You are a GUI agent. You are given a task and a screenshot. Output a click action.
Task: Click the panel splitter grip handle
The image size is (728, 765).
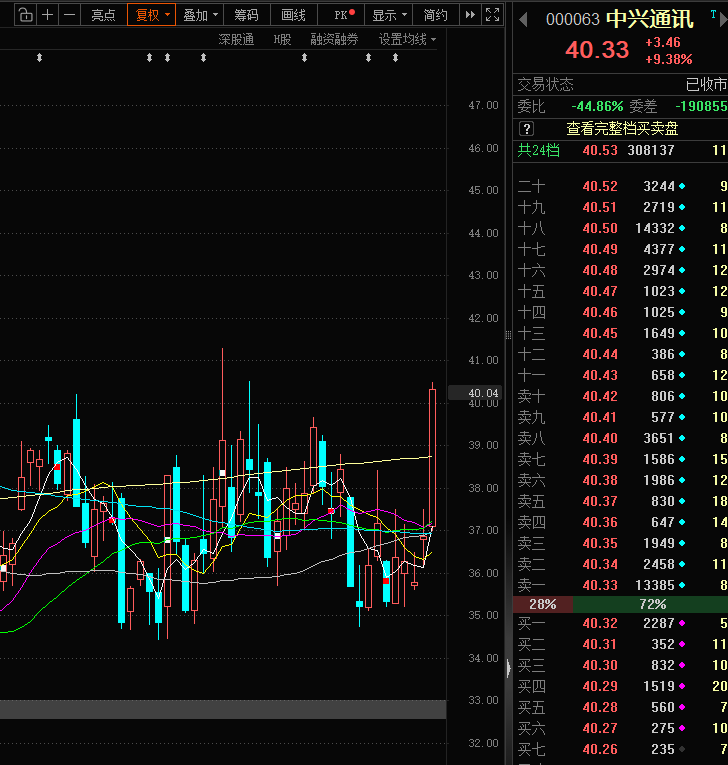click(x=508, y=335)
